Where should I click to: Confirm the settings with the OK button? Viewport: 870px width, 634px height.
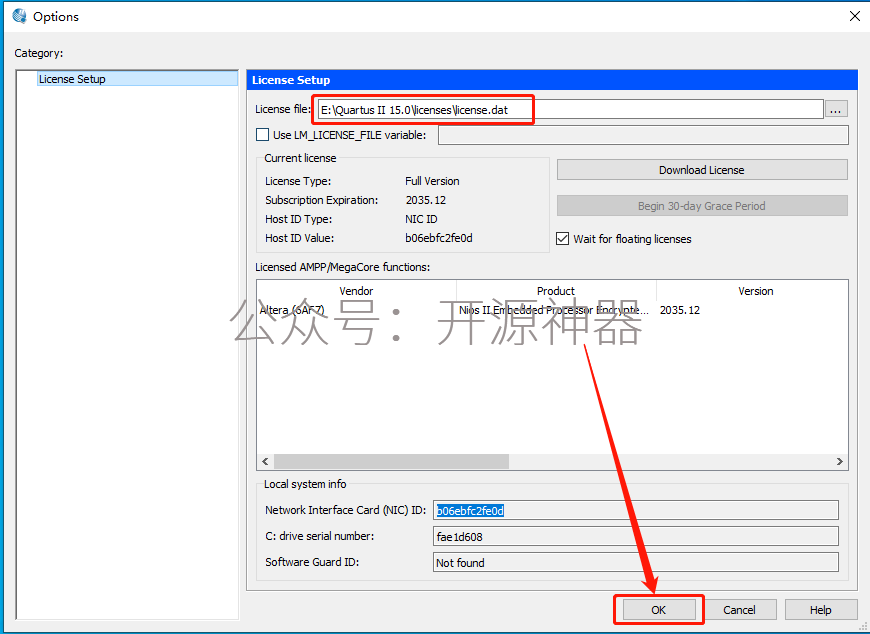659,610
